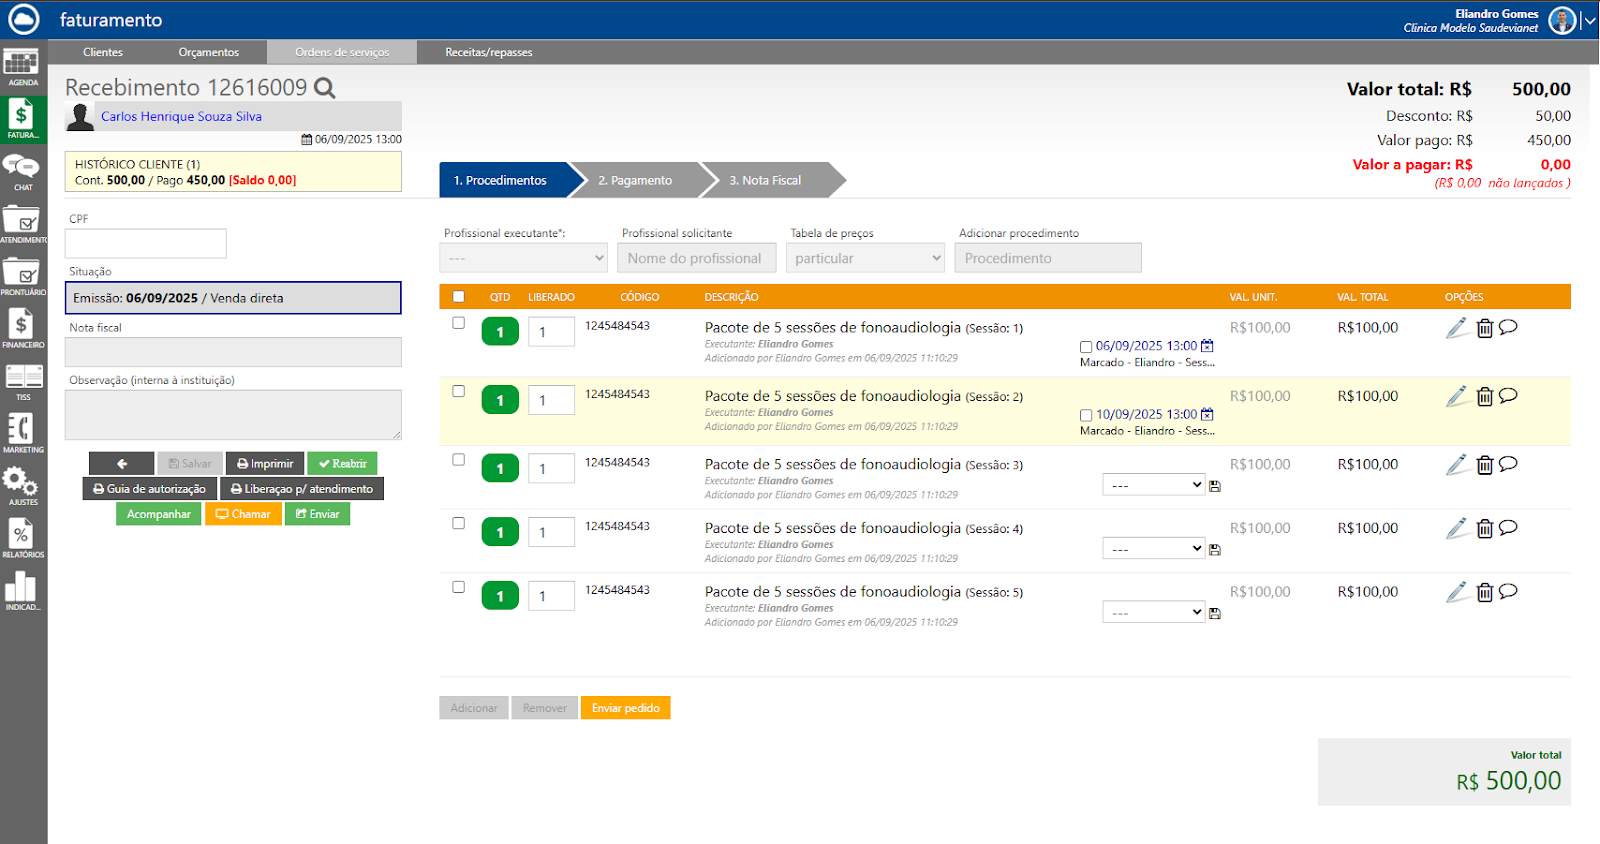Click the Reabrir button
The width and height of the screenshot is (1600, 844).
pyautogui.click(x=342, y=464)
